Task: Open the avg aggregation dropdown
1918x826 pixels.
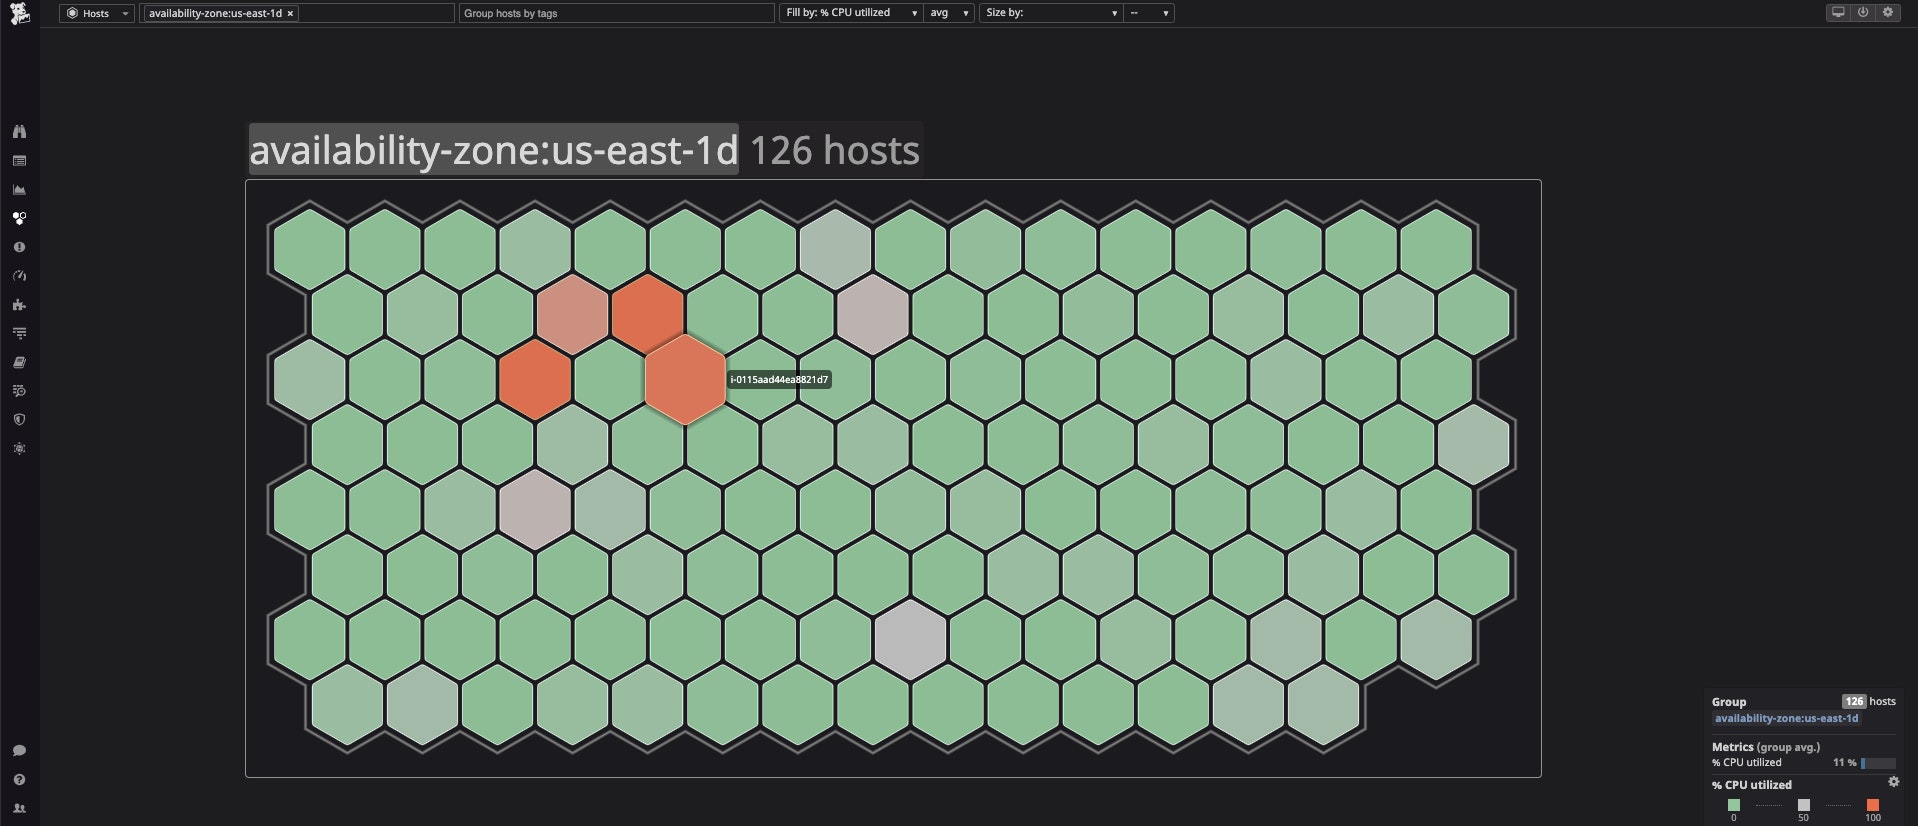Action: (x=948, y=13)
